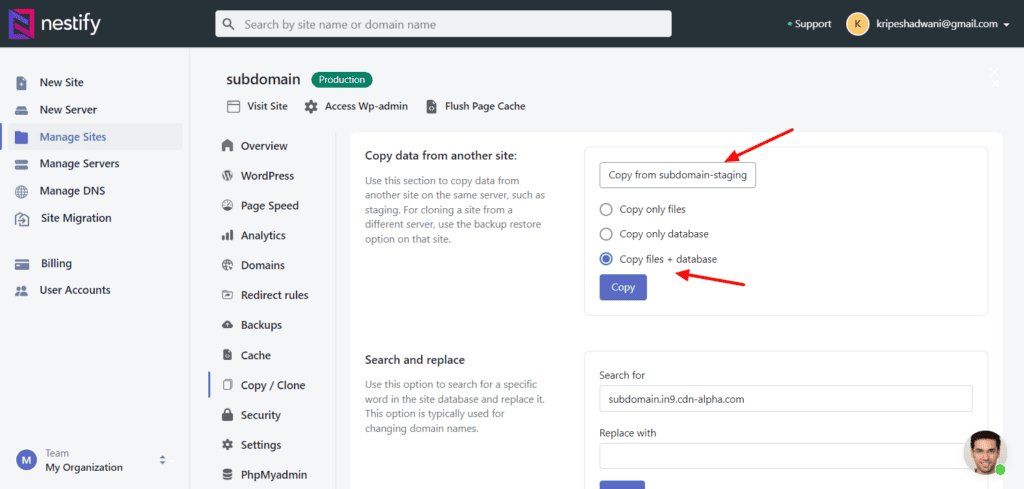Click the Cache file icon
The height and width of the screenshot is (489, 1024).
click(x=227, y=355)
